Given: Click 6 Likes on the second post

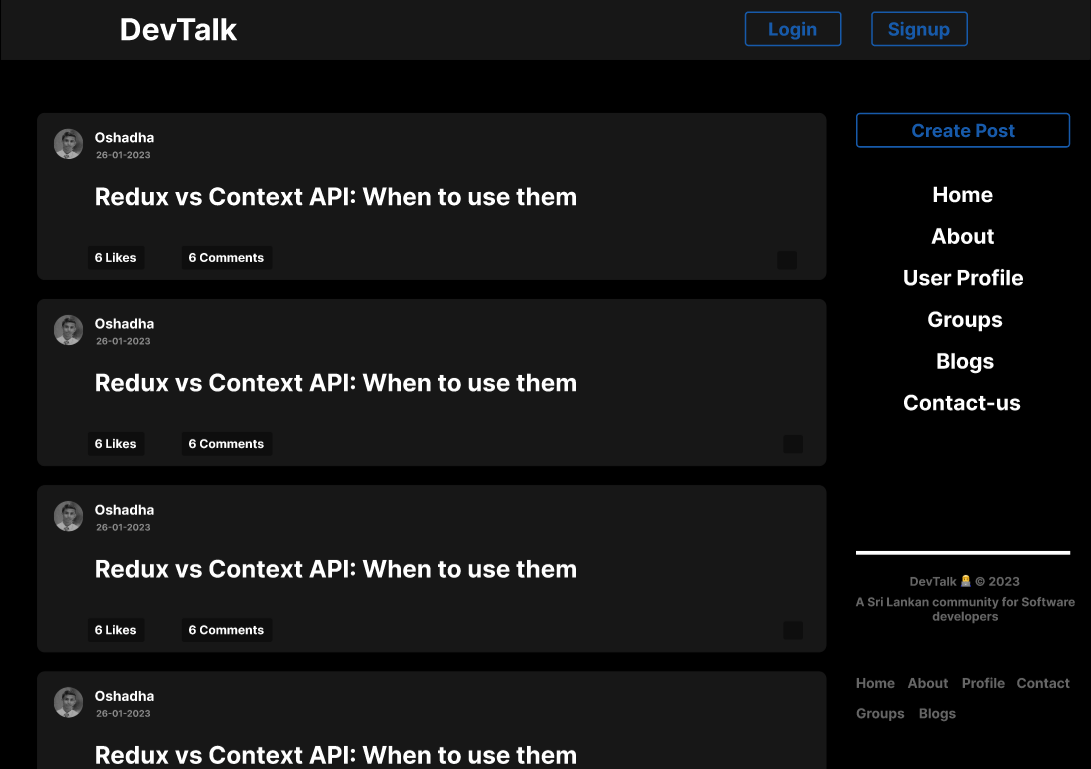Looking at the screenshot, I should (116, 444).
